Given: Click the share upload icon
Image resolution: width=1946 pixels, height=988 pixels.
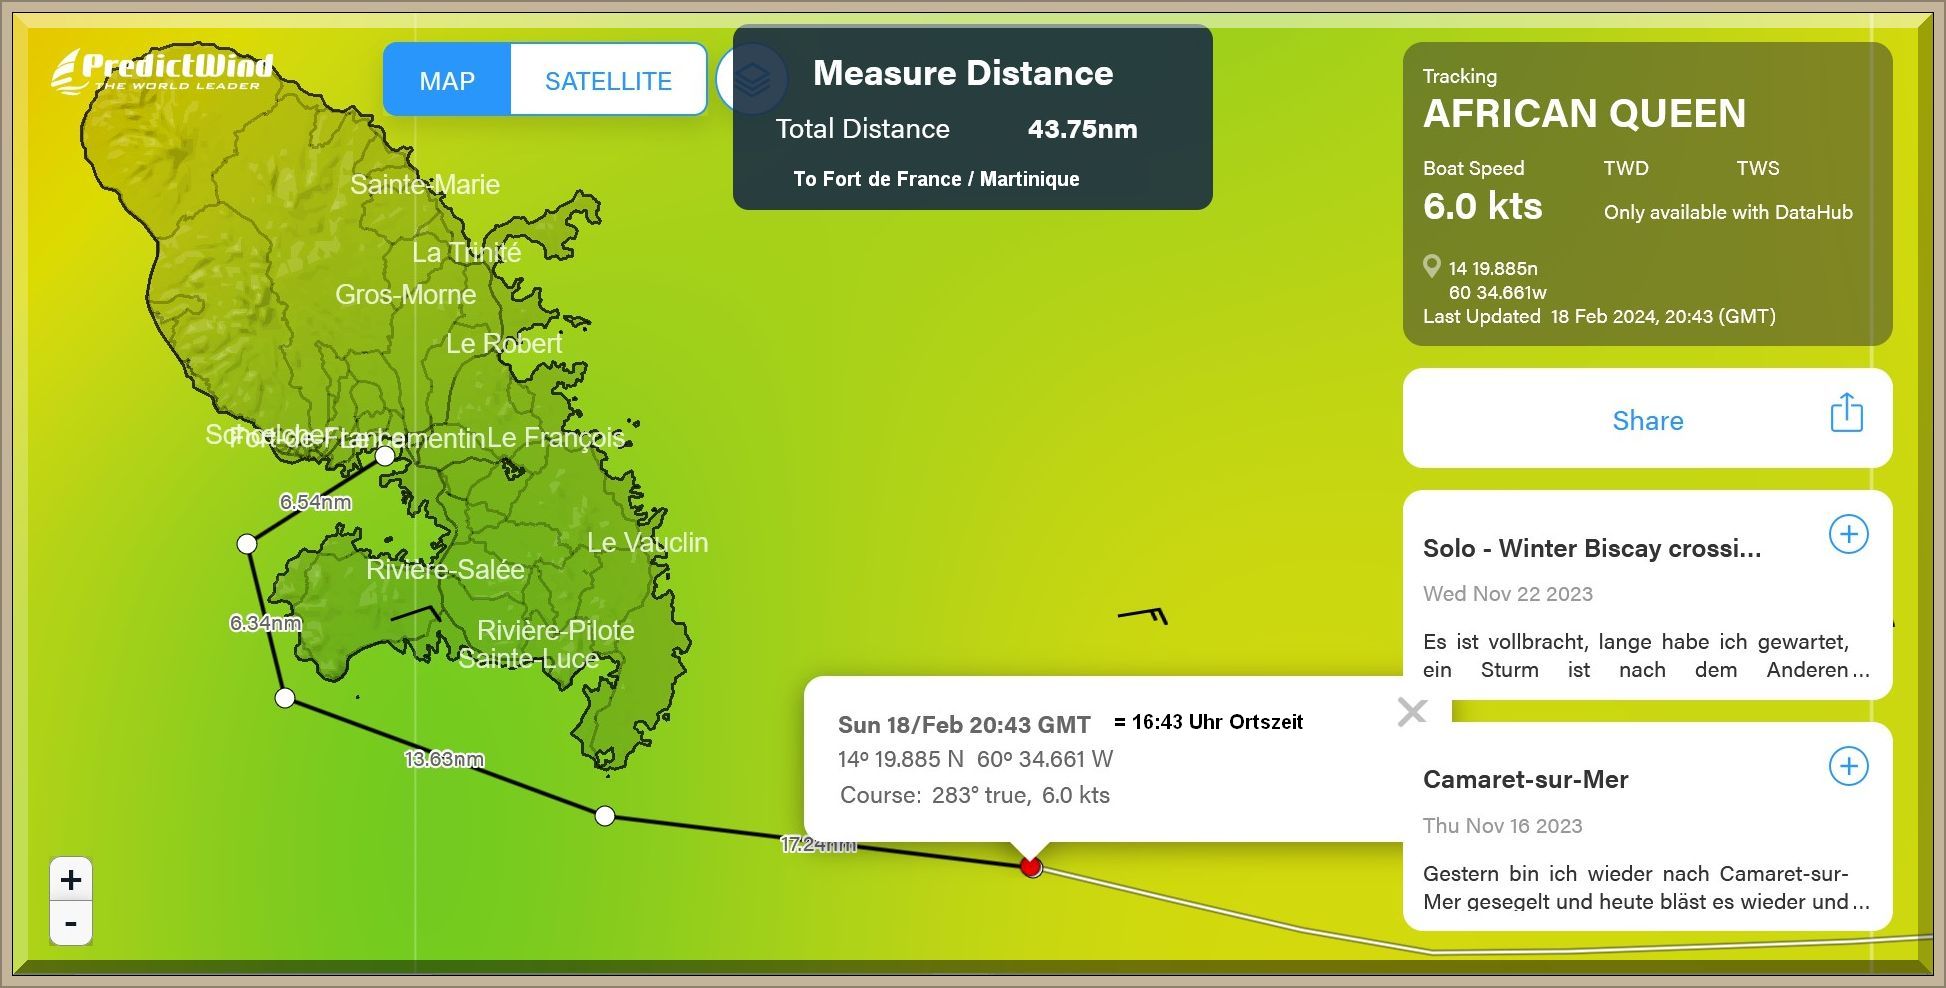Looking at the screenshot, I should (x=1846, y=414).
